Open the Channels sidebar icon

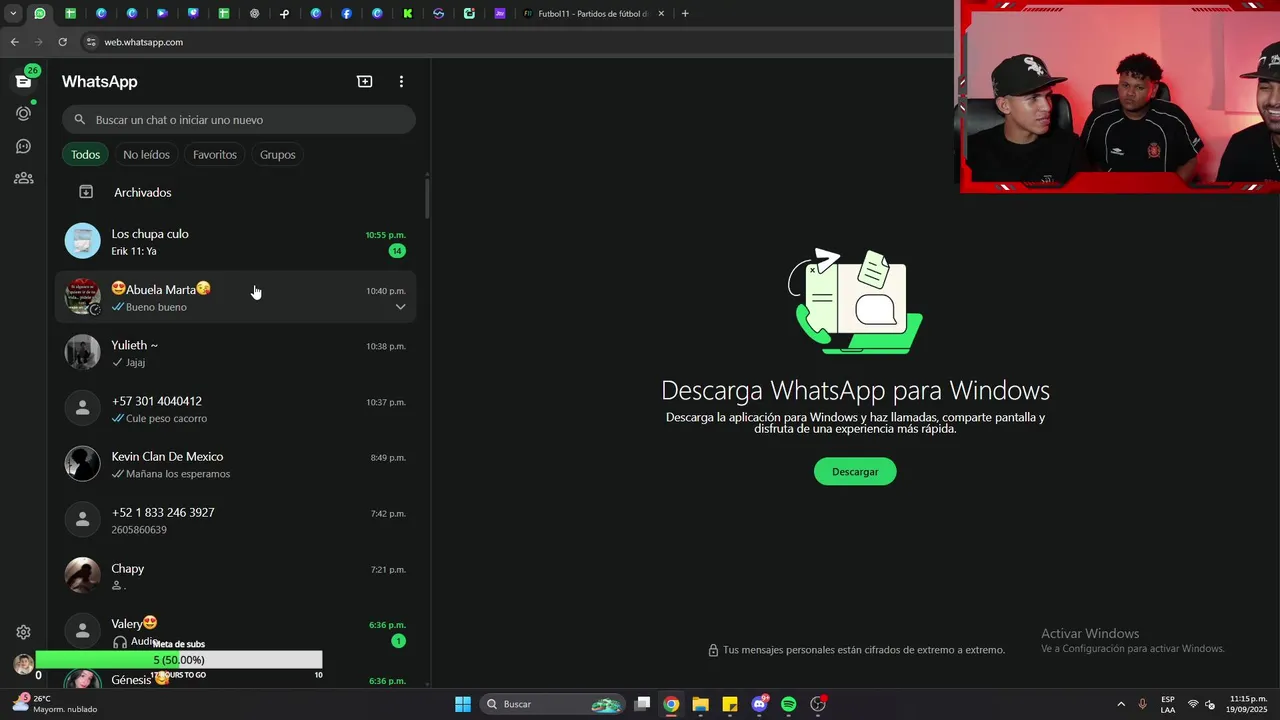[23, 146]
